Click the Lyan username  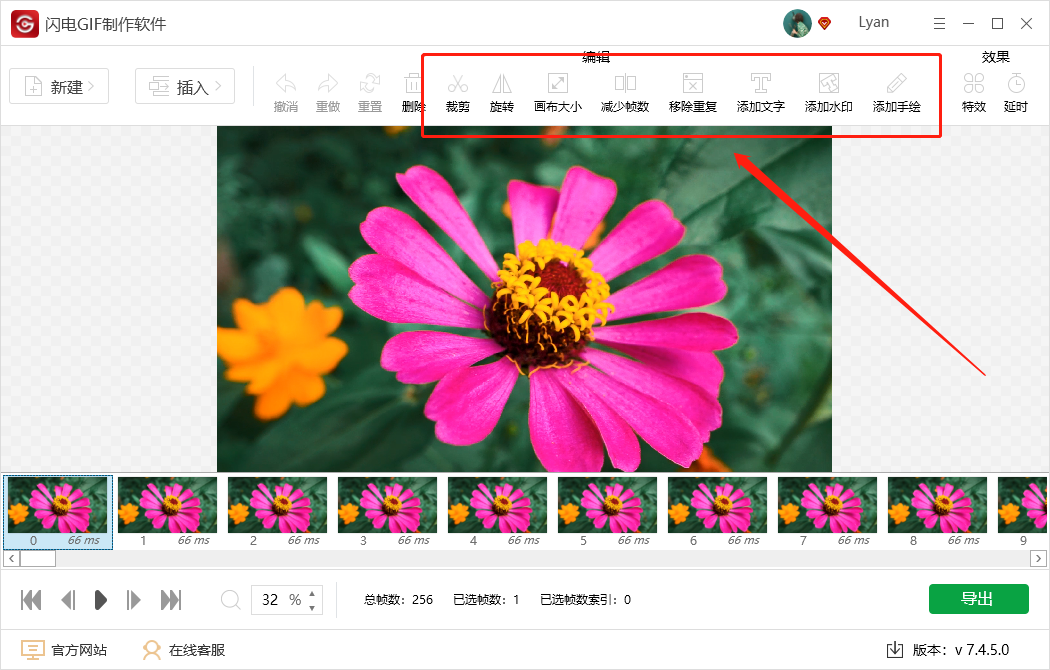874,22
